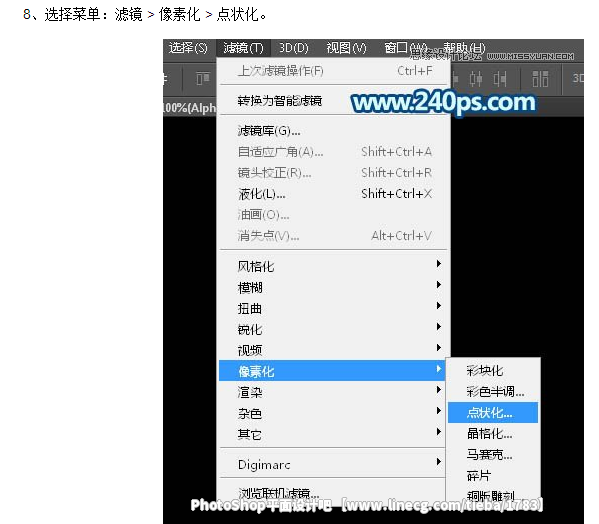Screen dimensions: 599x524
Task: Click distribute right edges icon
Action: click(500, 79)
